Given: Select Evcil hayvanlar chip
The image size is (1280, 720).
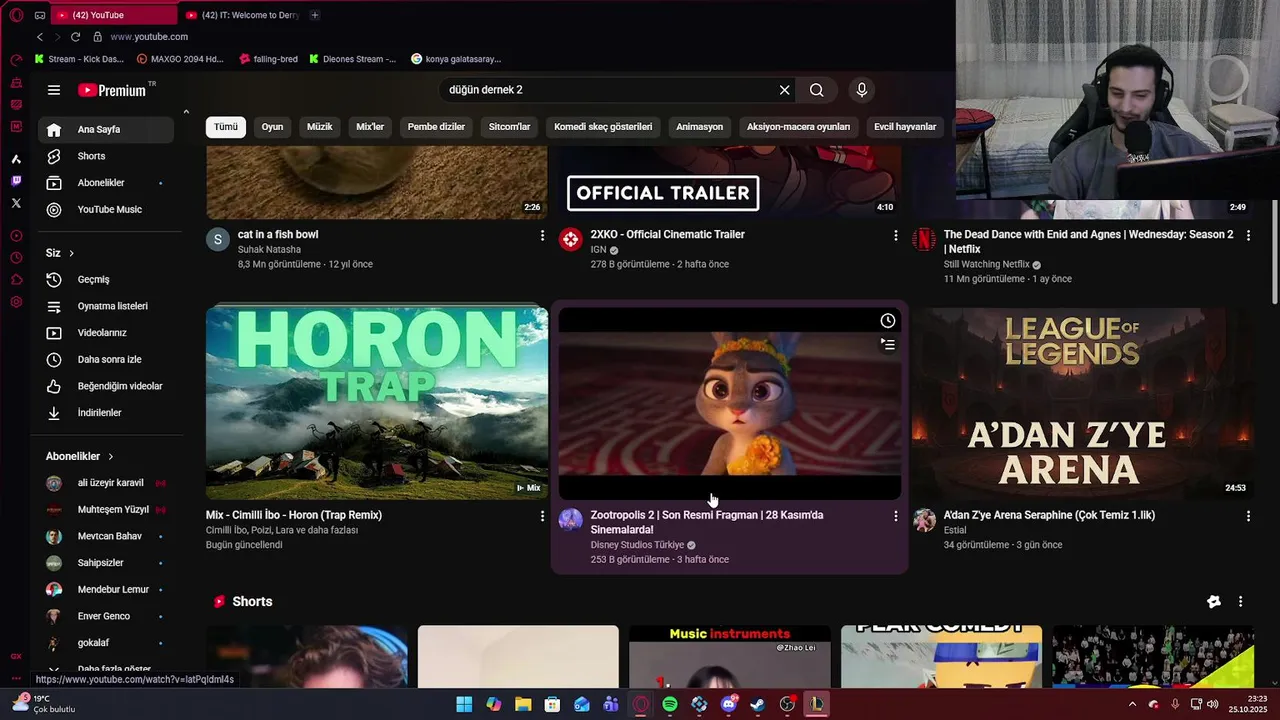Looking at the screenshot, I should coord(905,127).
